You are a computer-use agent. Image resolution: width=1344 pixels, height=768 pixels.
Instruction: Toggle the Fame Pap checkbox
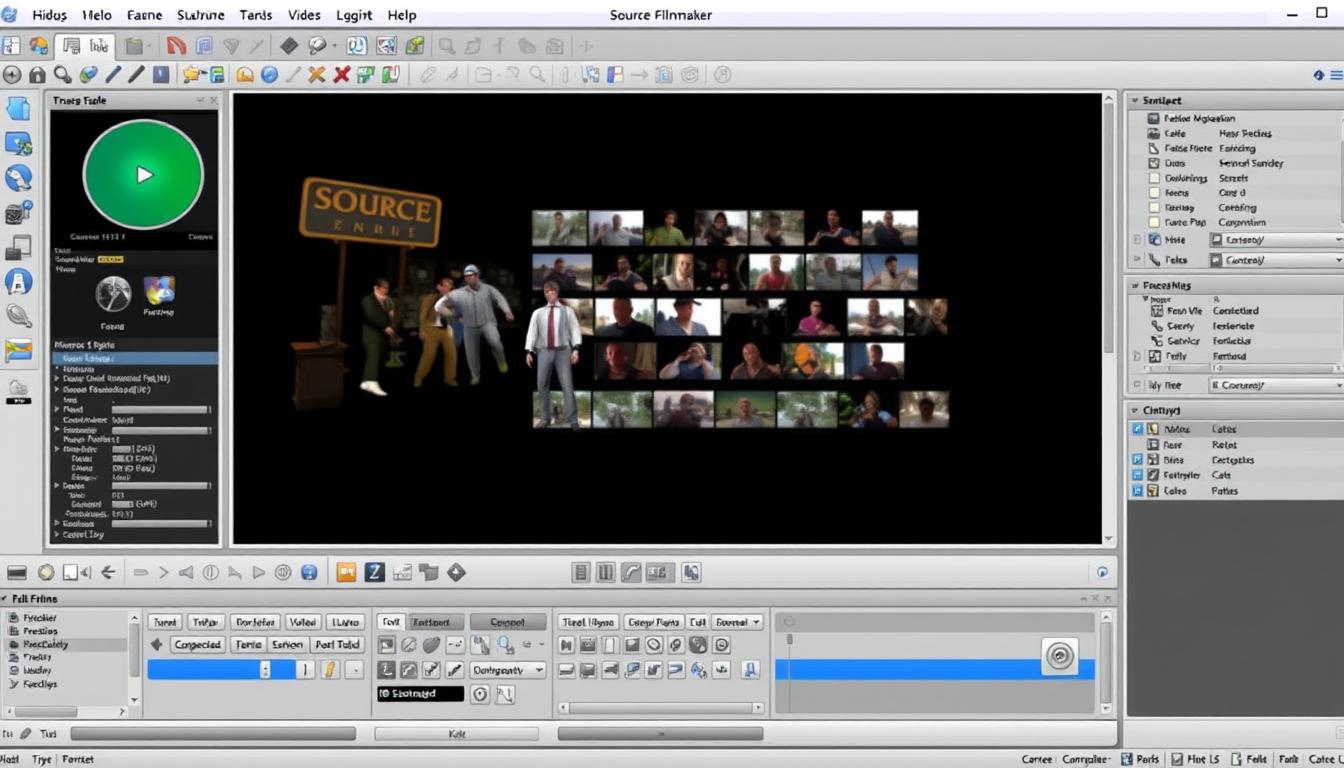tap(1154, 223)
